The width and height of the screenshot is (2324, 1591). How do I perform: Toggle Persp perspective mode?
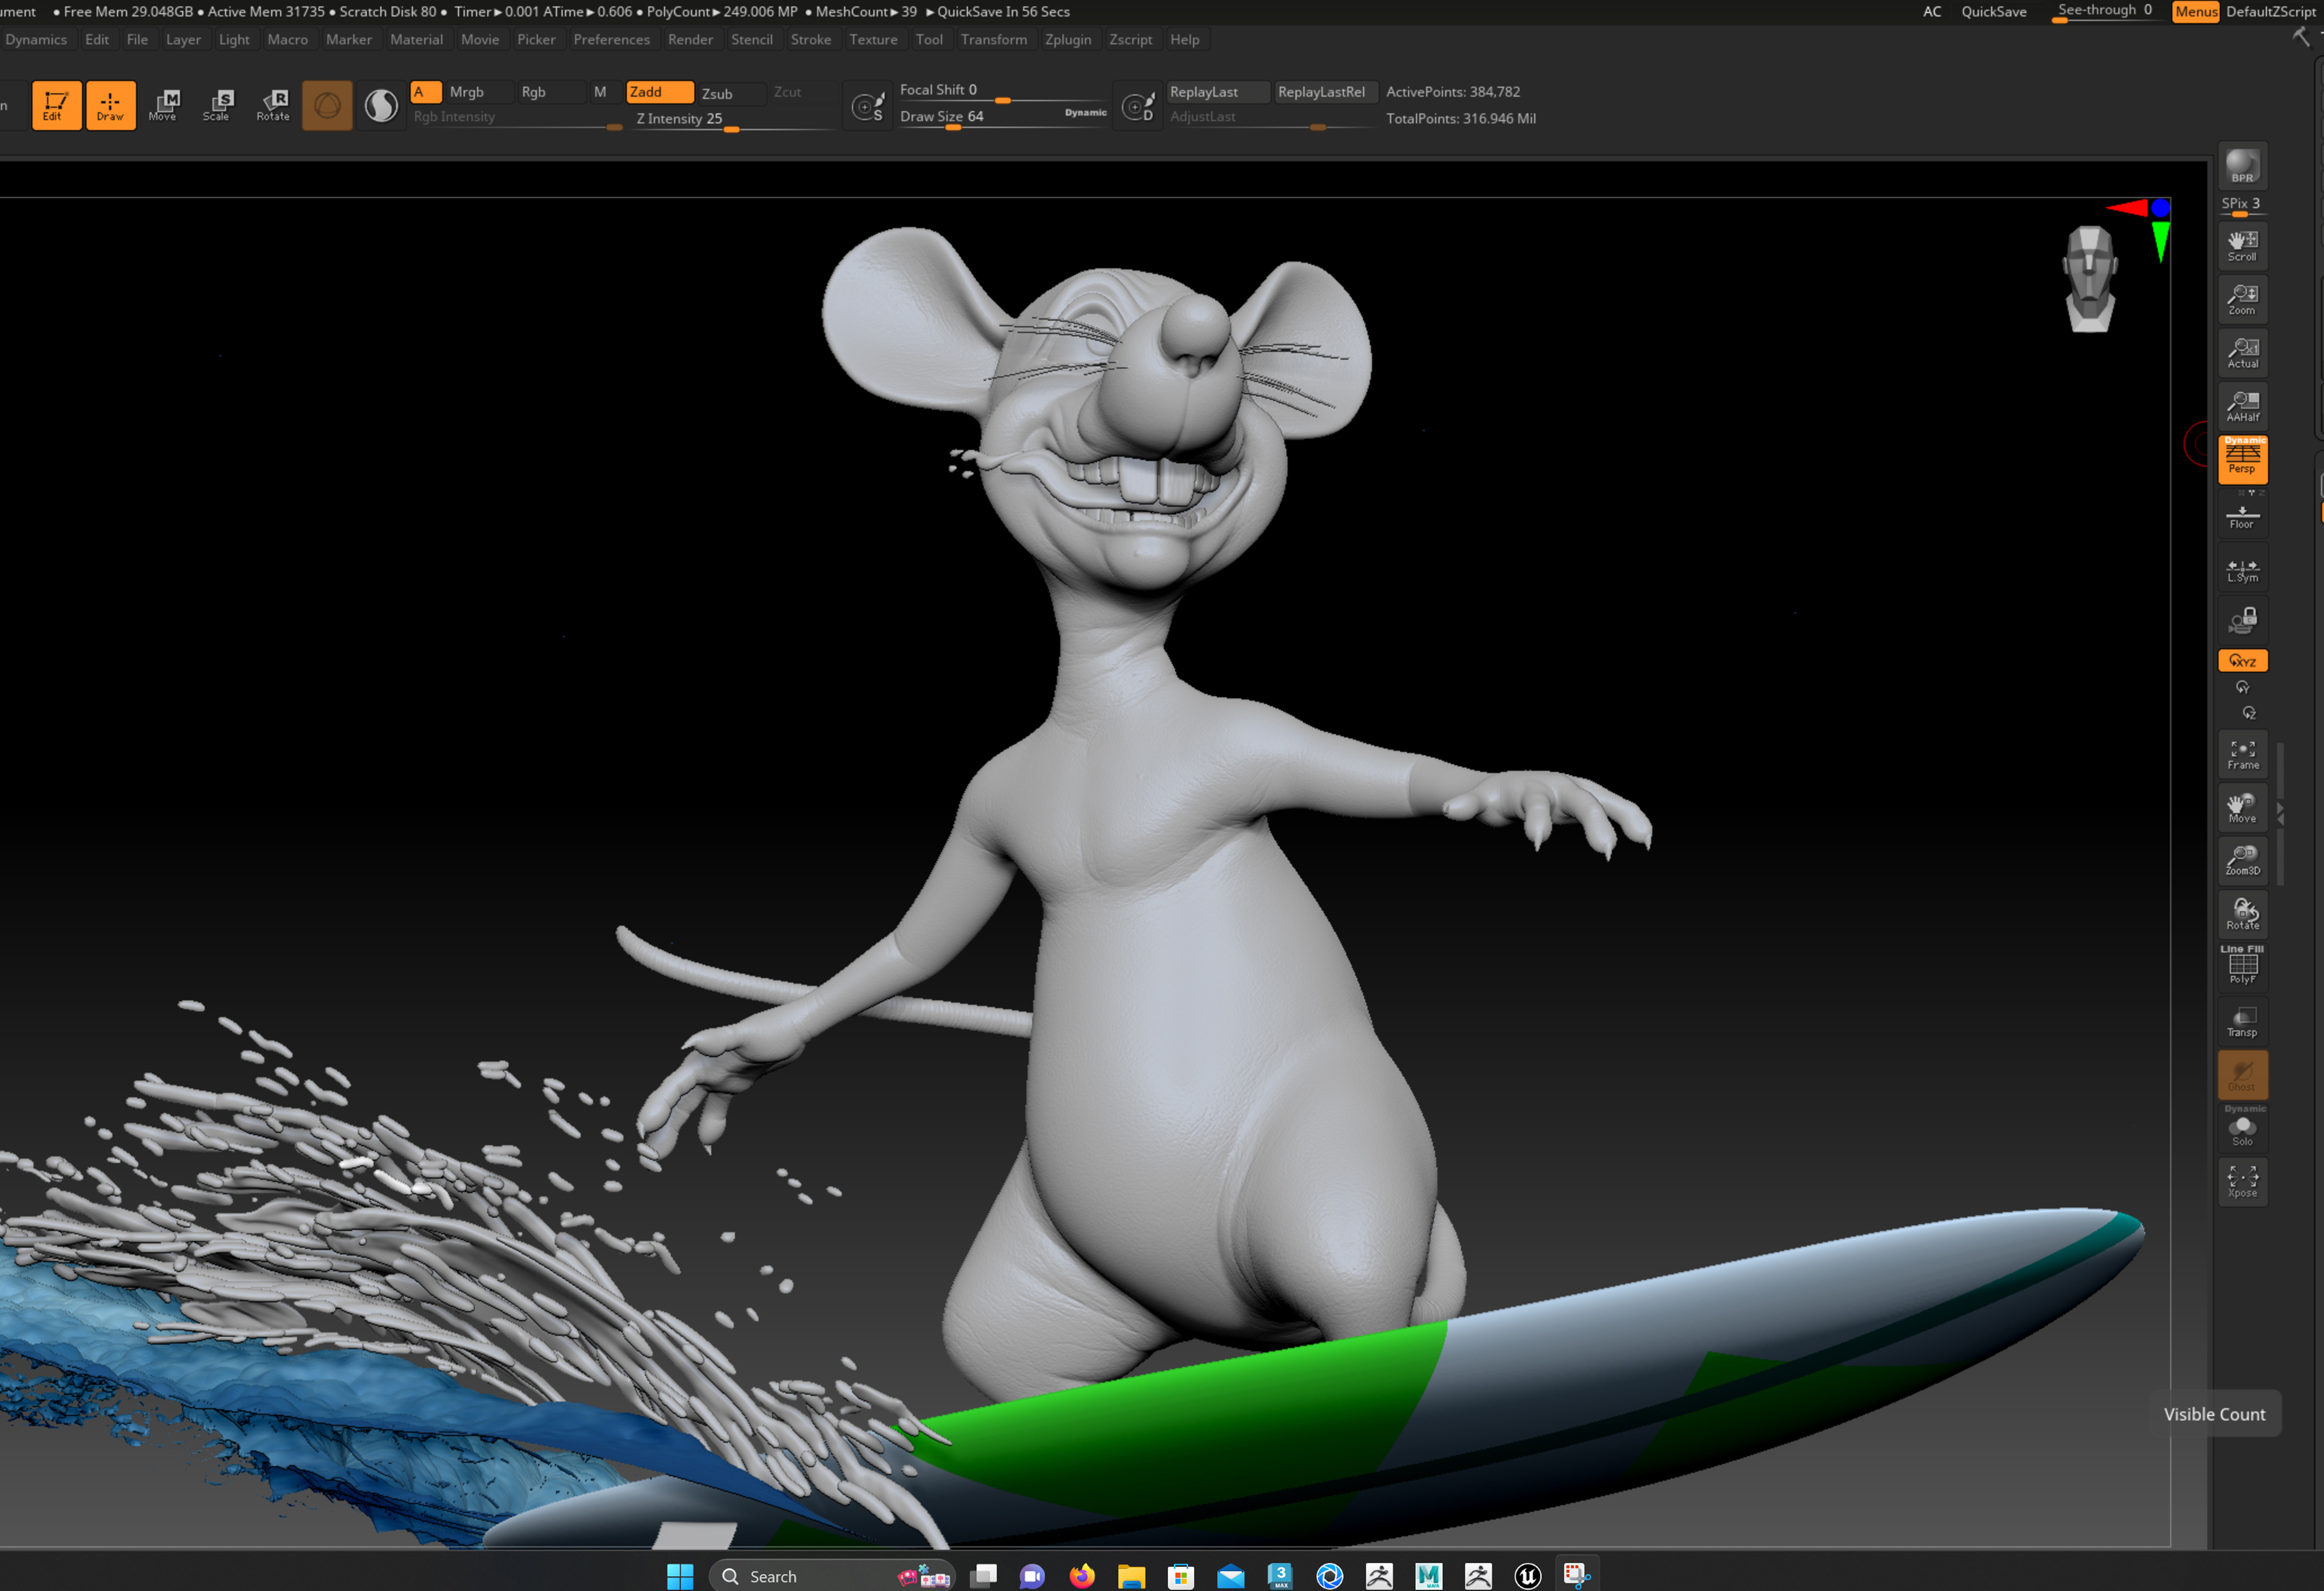pyautogui.click(x=2242, y=459)
